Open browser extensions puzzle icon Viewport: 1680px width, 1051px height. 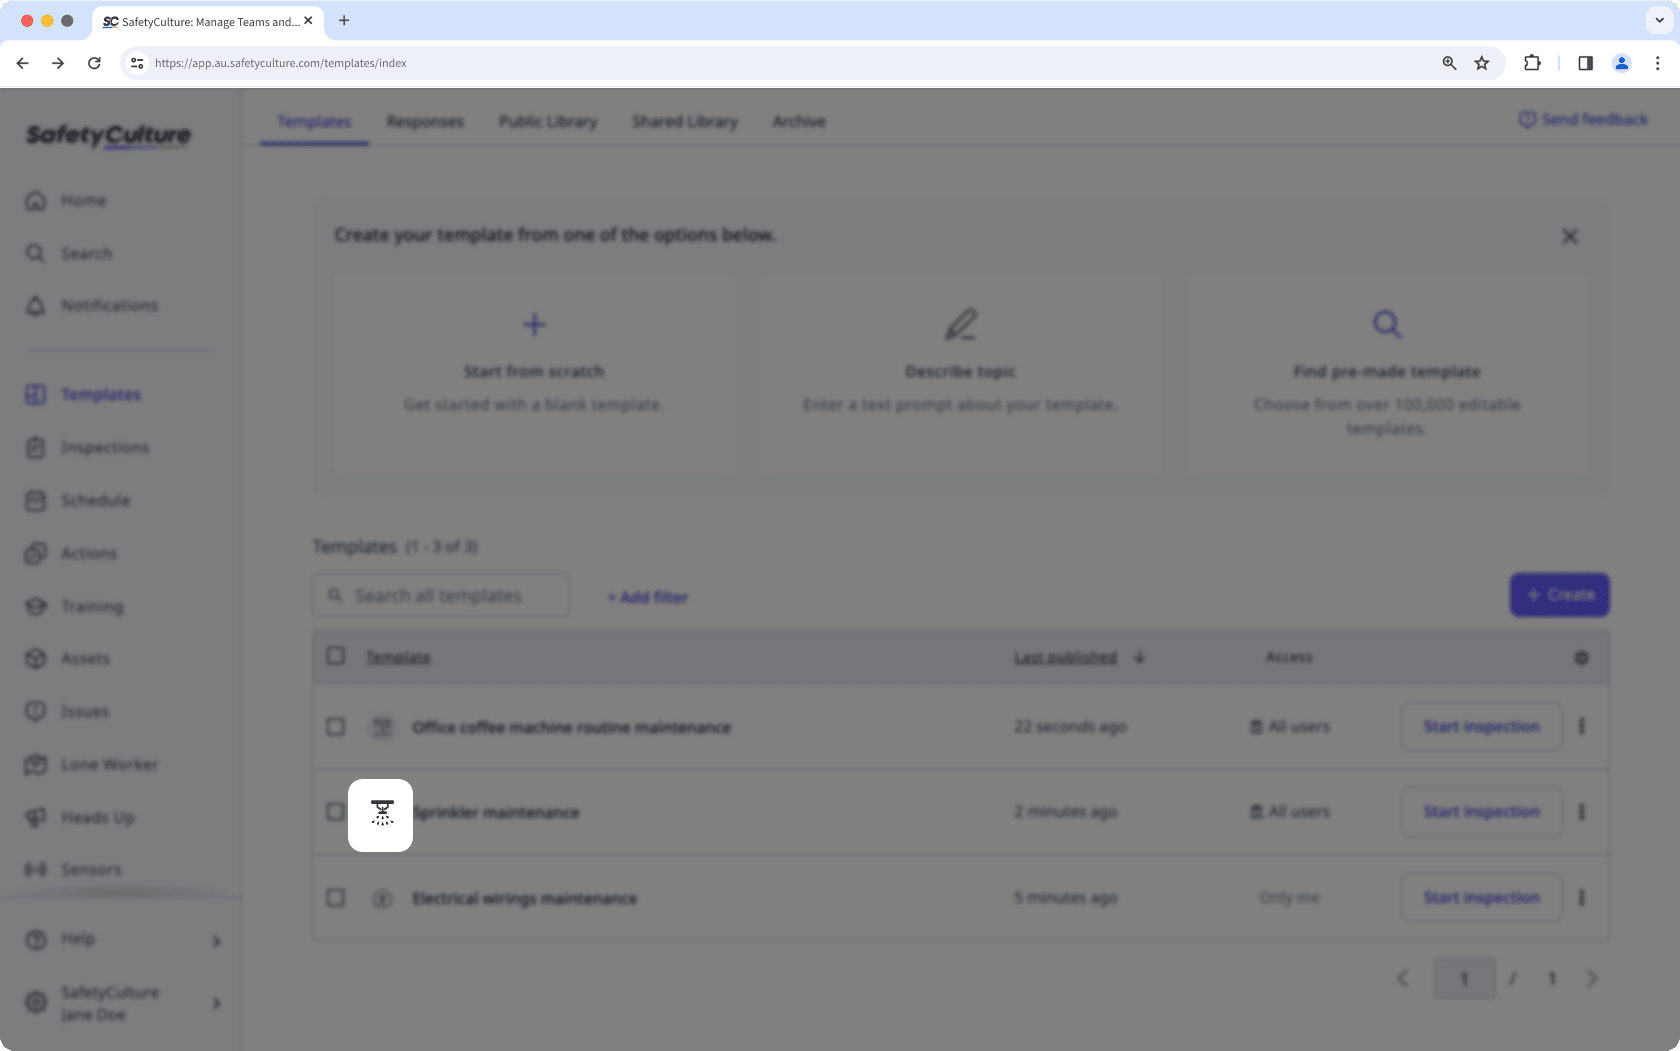pyautogui.click(x=1532, y=63)
